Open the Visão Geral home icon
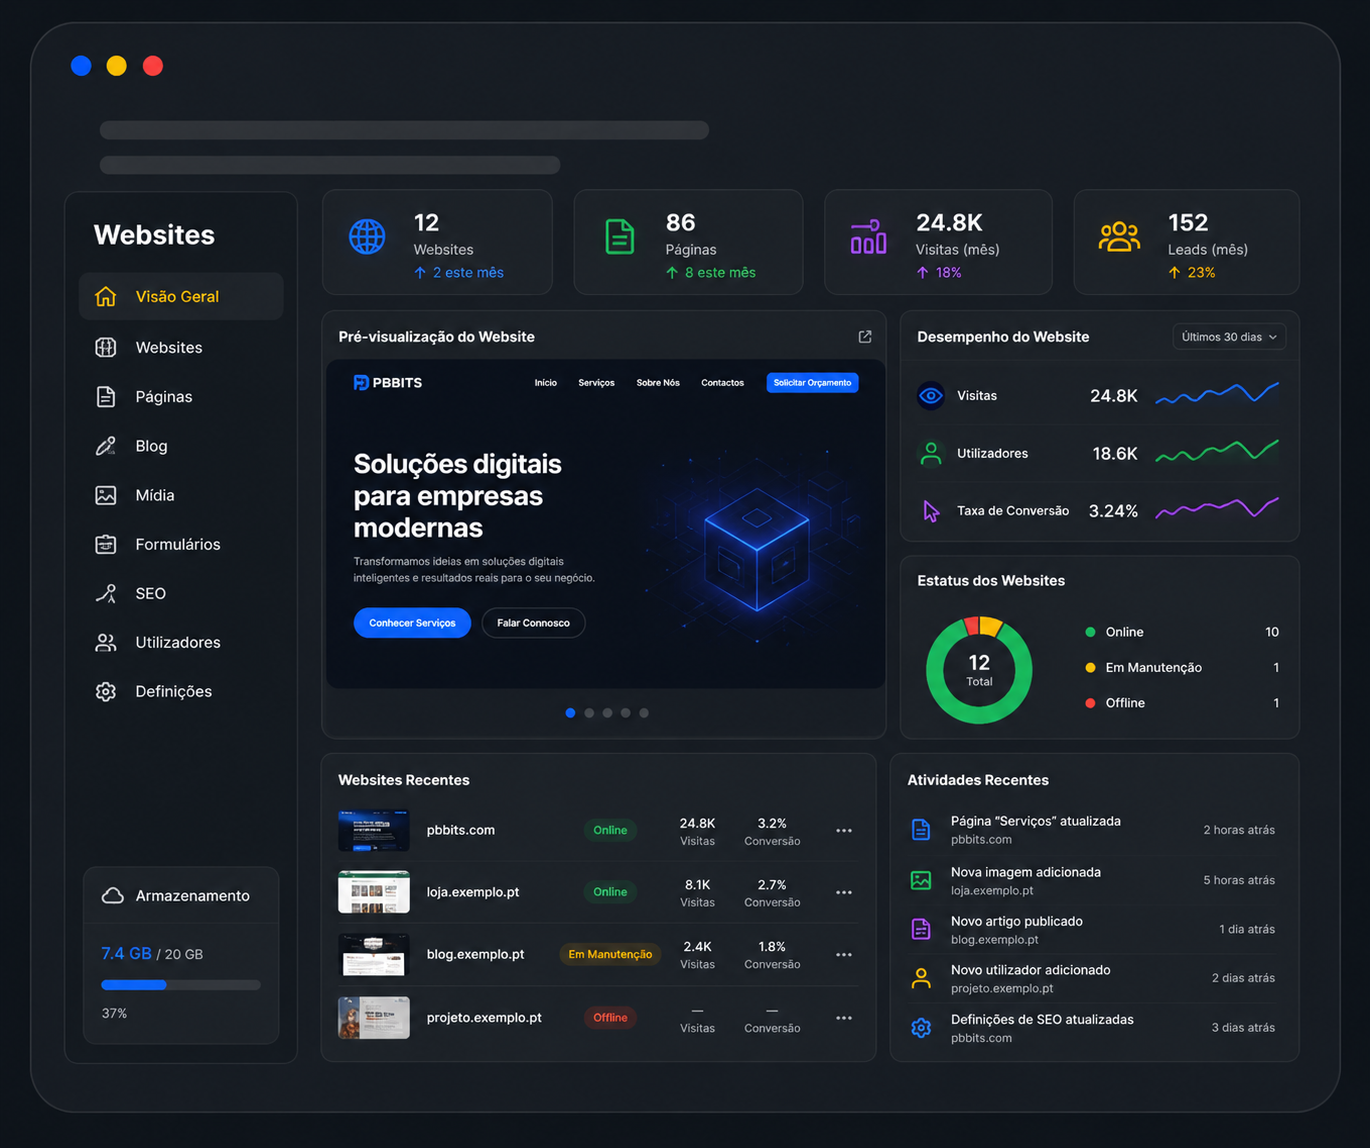Screen dimensions: 1370x1148 click(x=105, y=296)
